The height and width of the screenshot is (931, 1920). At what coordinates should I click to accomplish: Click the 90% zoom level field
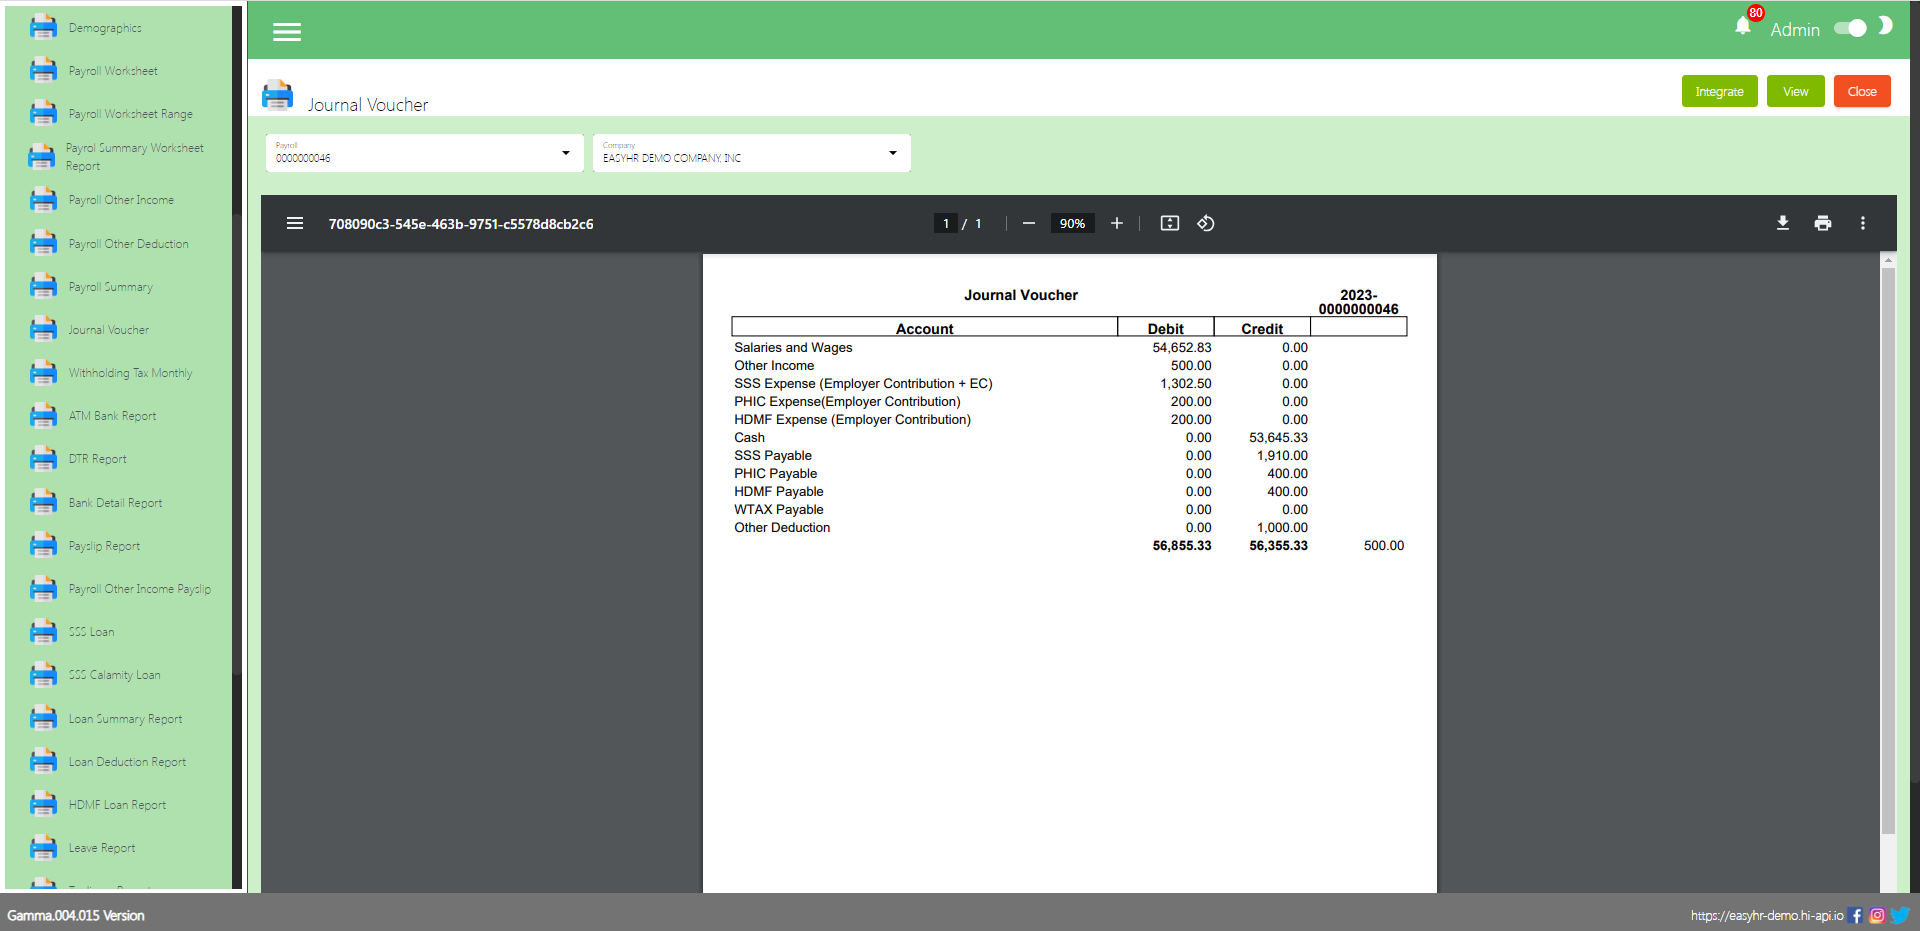(1072, 223)
